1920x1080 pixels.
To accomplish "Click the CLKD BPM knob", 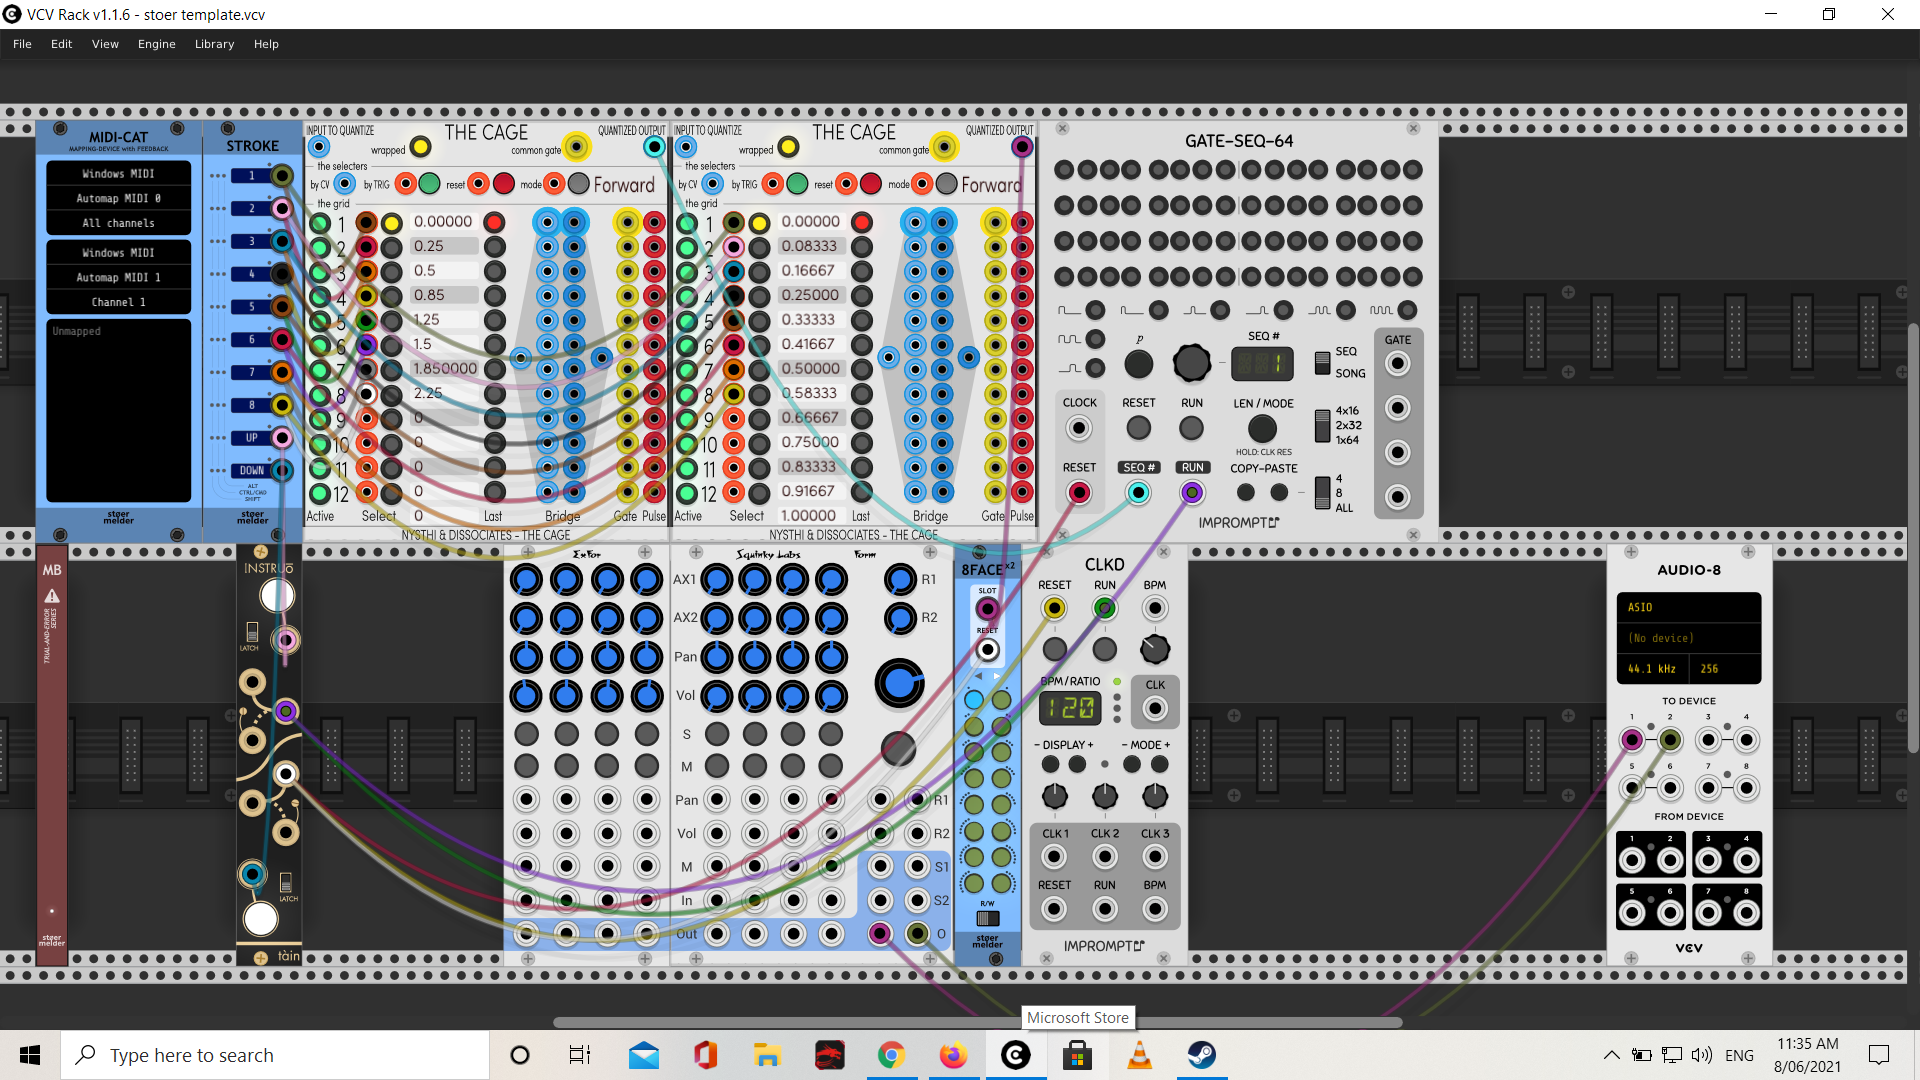I will point(1154,649).
